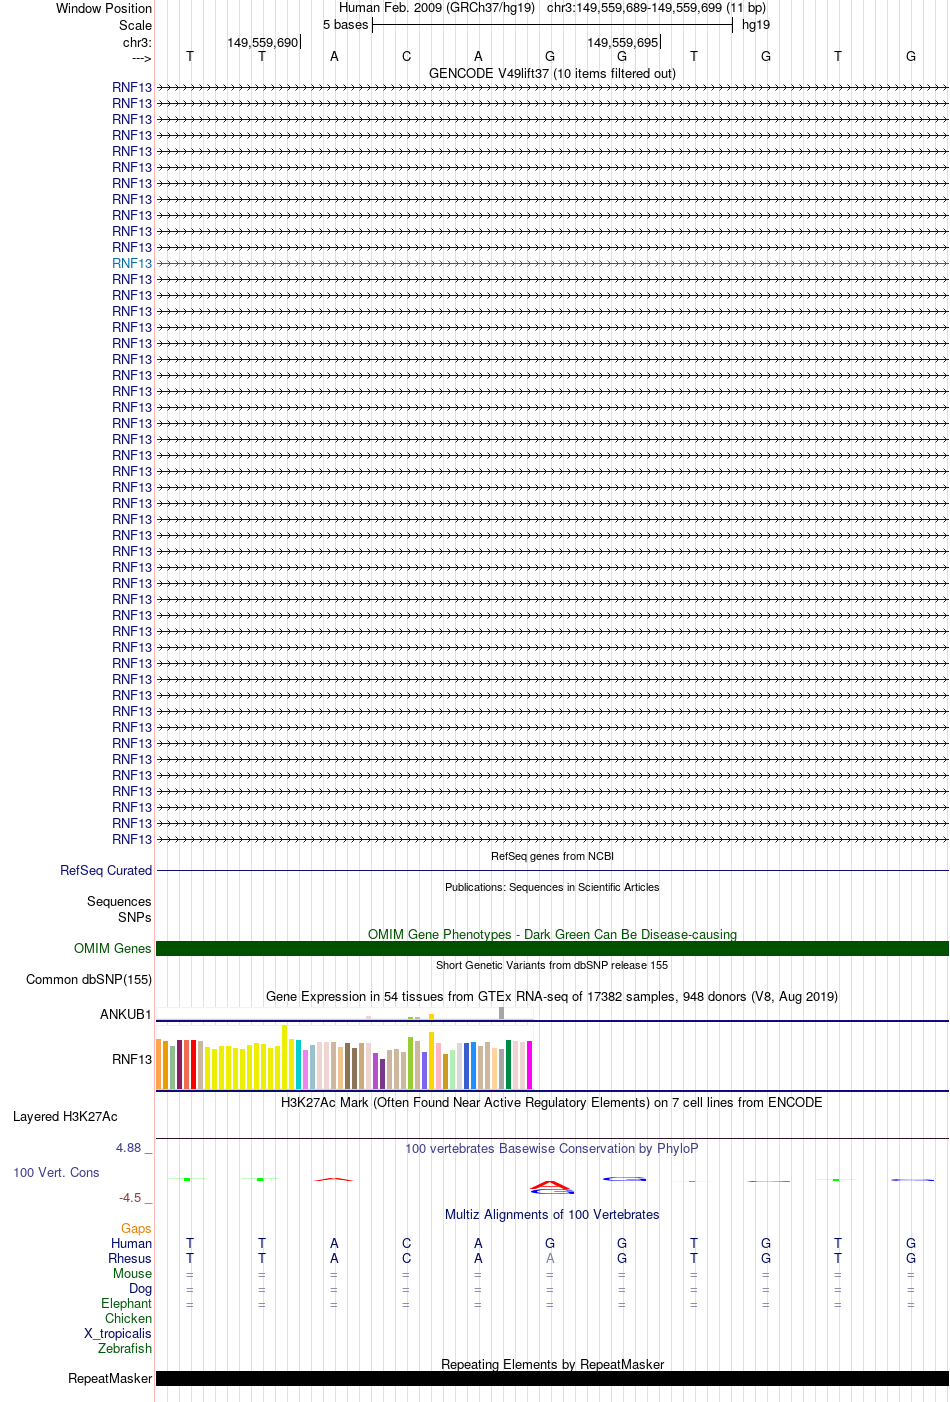Click the Window Position label
The image size is (950, 1402).
point(104,8)
